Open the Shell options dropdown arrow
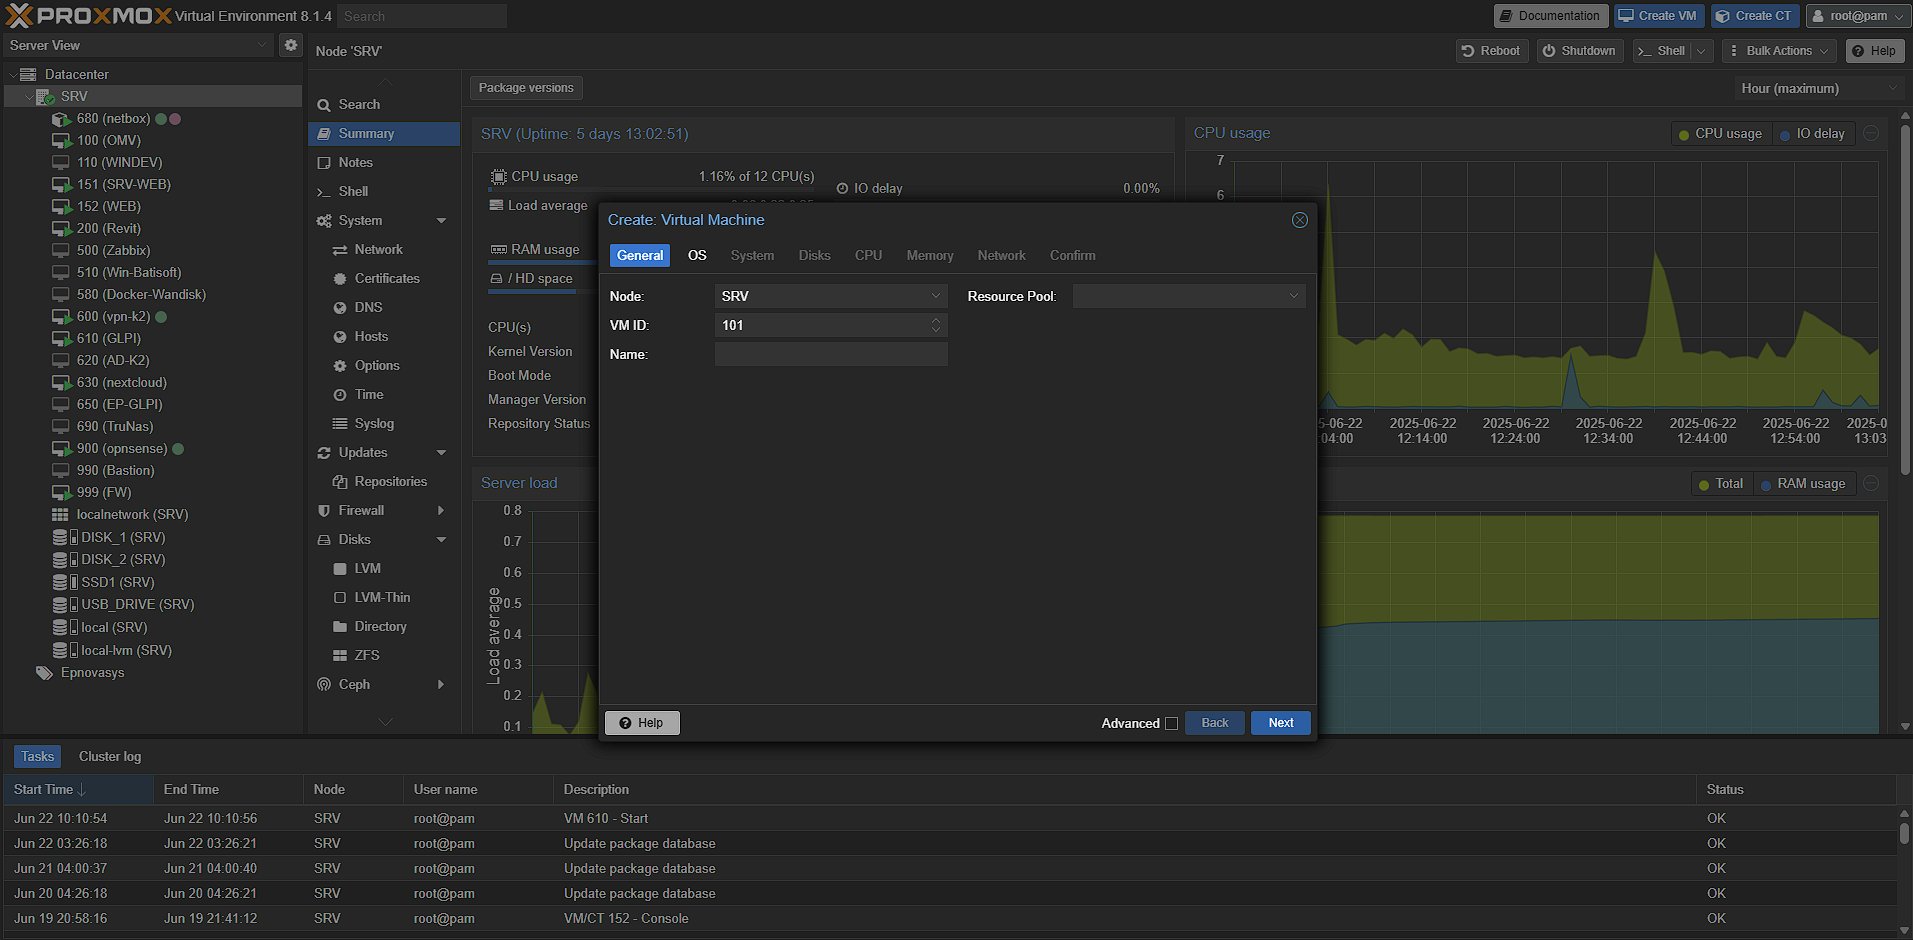This screenshot has height=940, width=1913. point(1701,51)
